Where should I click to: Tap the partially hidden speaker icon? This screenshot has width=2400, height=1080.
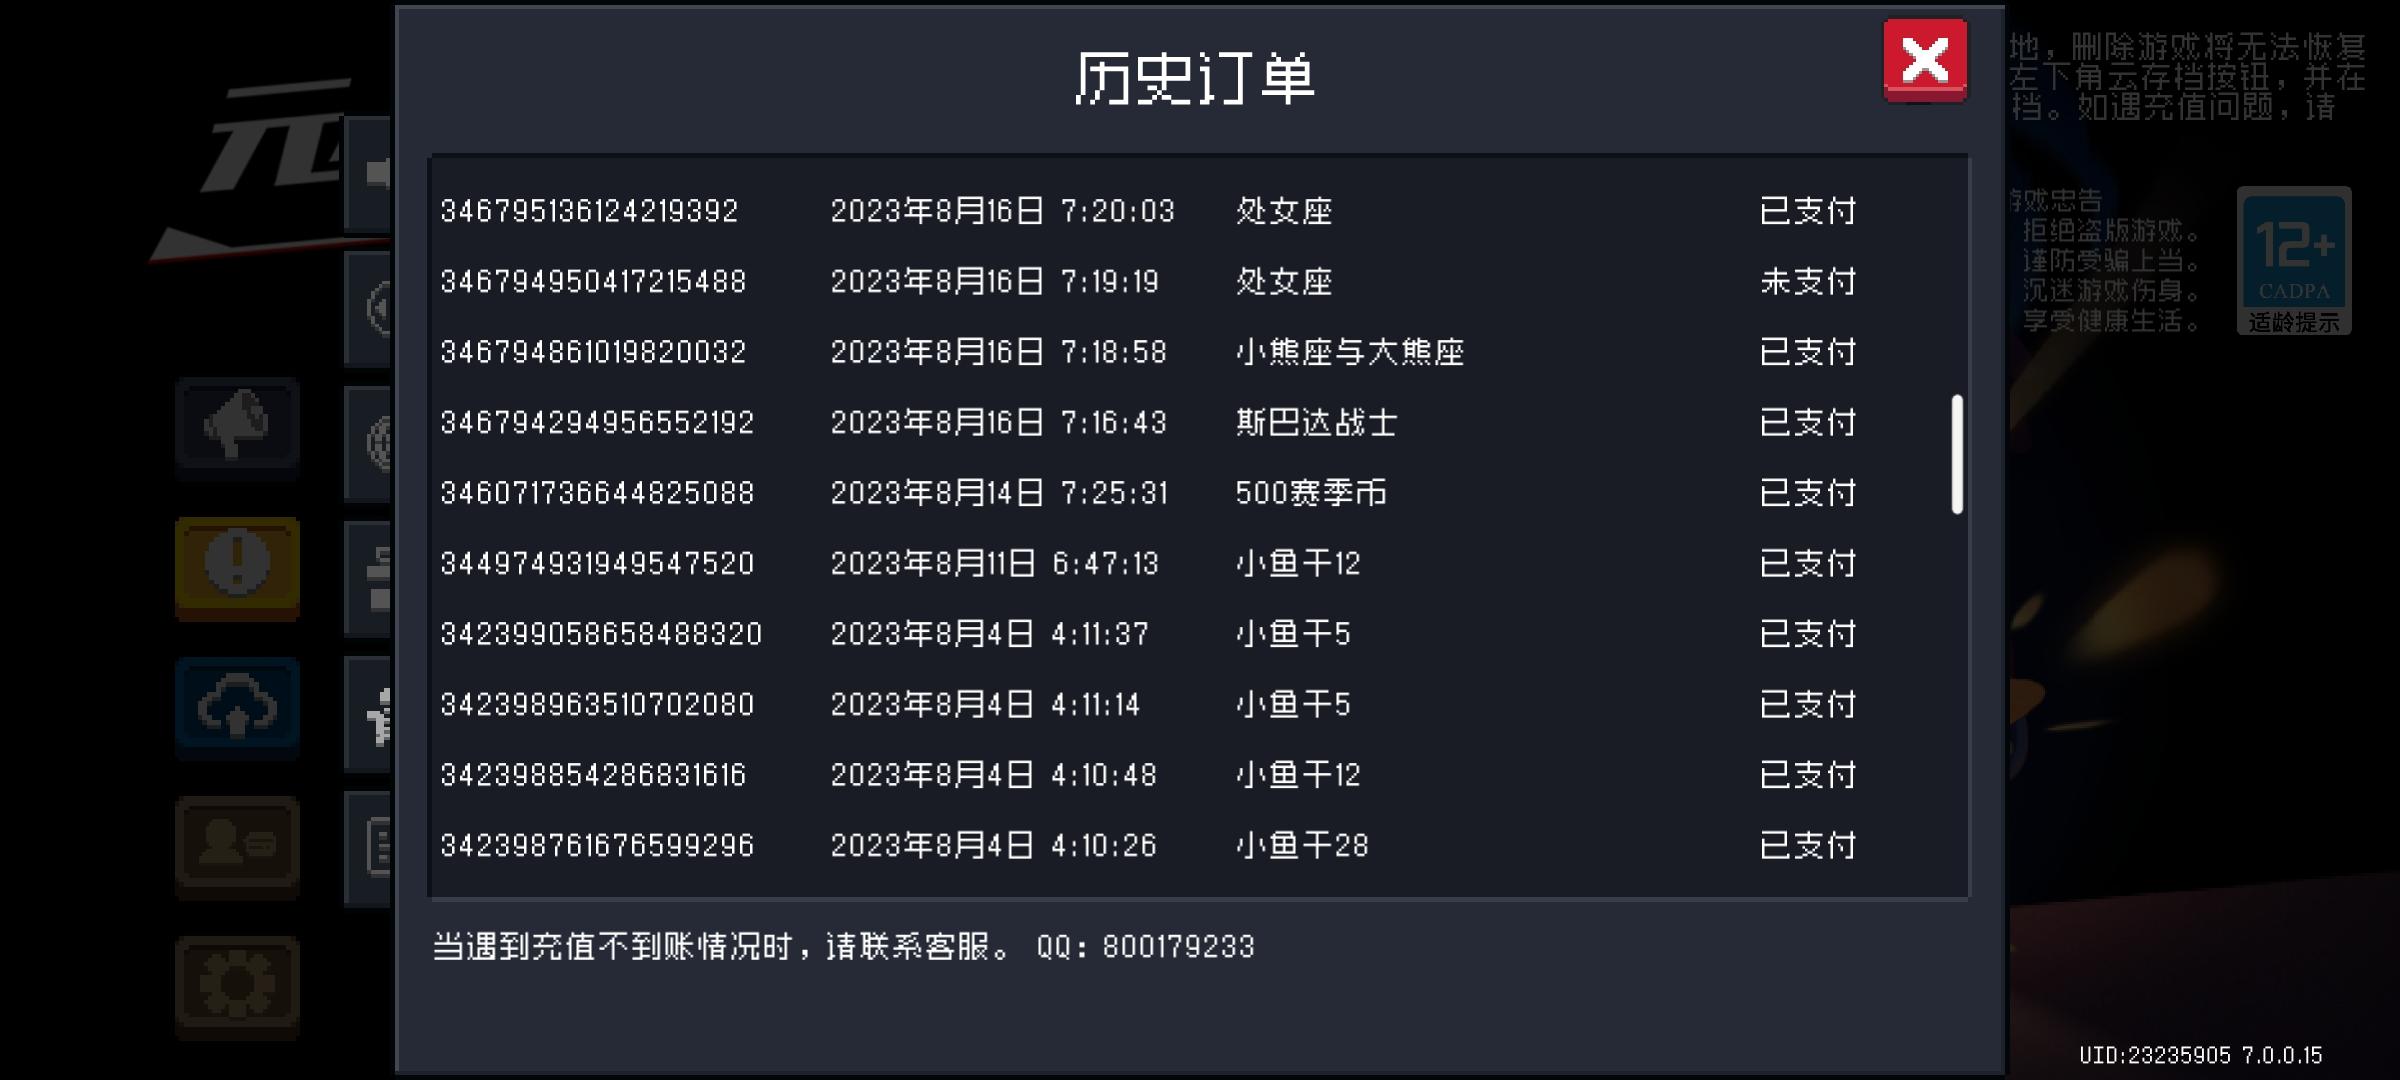(x=376, y=174)
